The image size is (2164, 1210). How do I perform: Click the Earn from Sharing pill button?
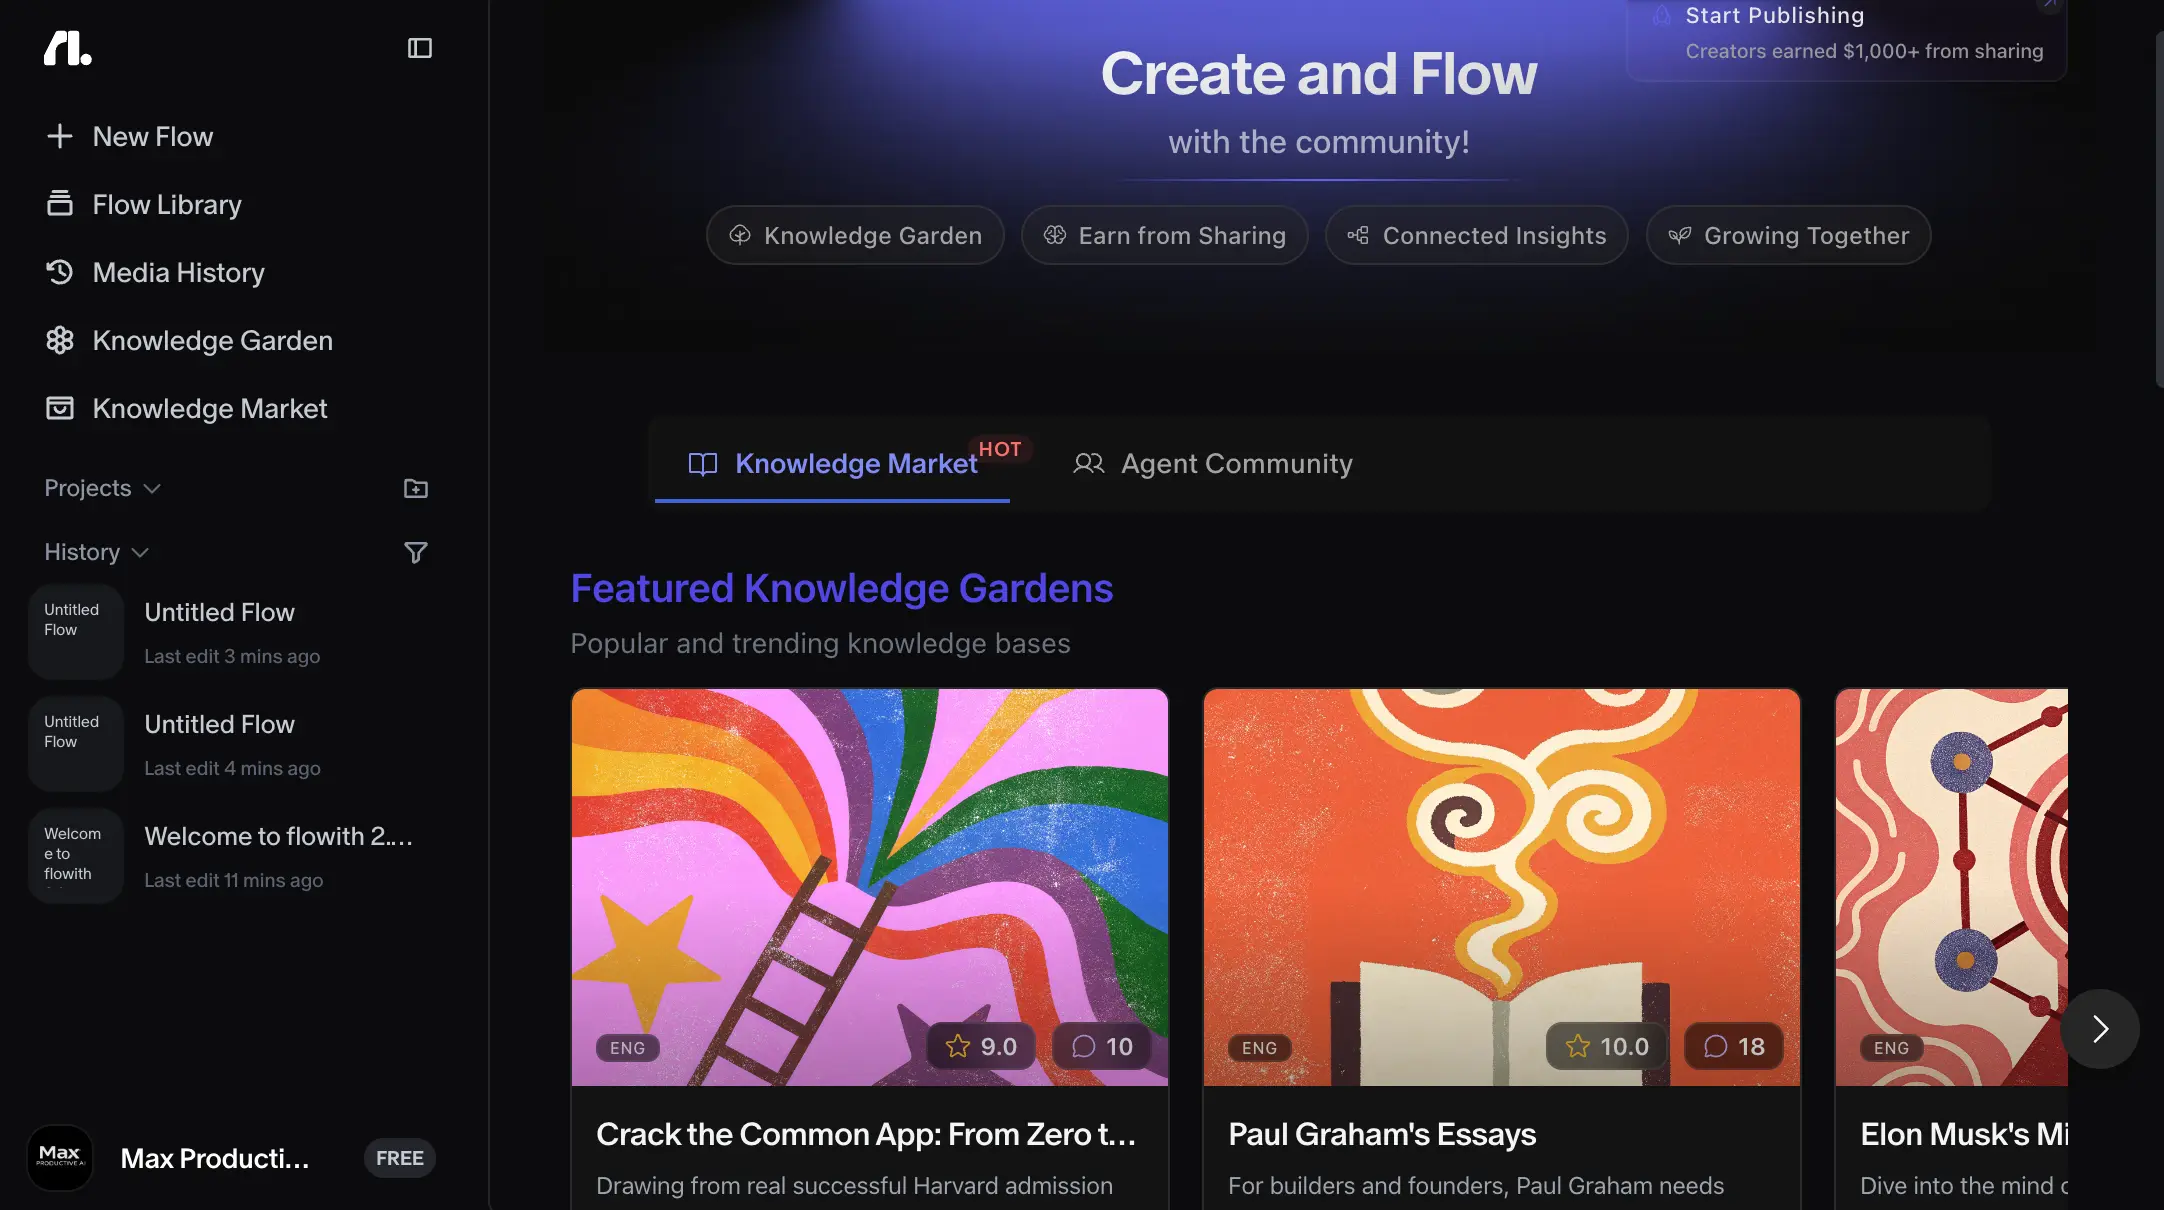click(x=1165, y=235)
